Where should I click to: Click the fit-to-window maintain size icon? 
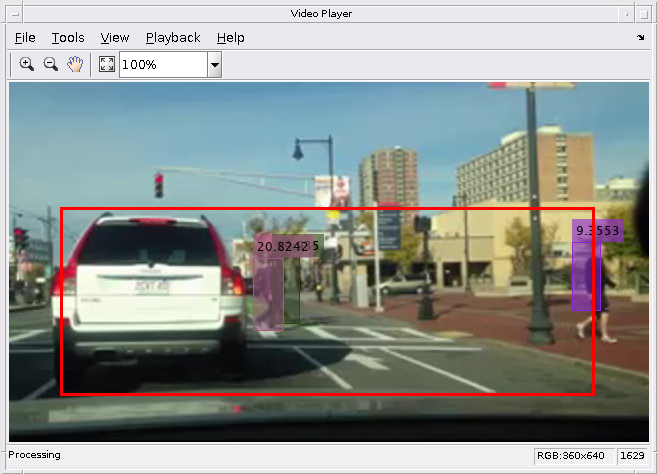click(107, 64)
